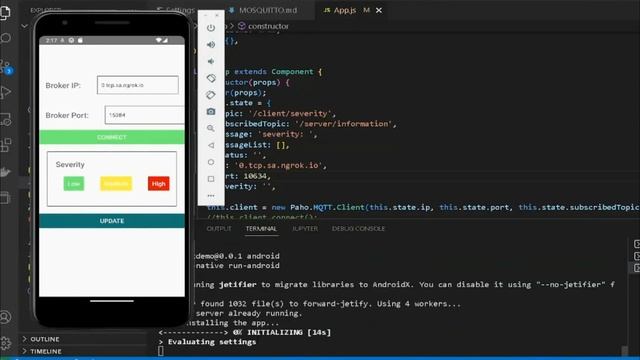Image resolution: width=640 pixels, height=360 pixels.
Task: Close the emulator toolbar window
Action: click(217, 15)
